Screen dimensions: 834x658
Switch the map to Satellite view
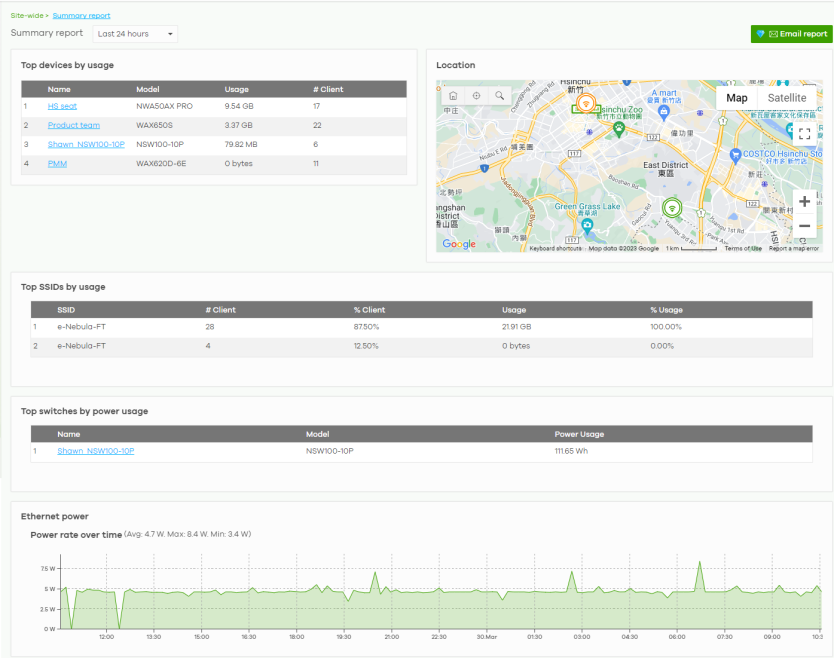click(x=786, y=98)
